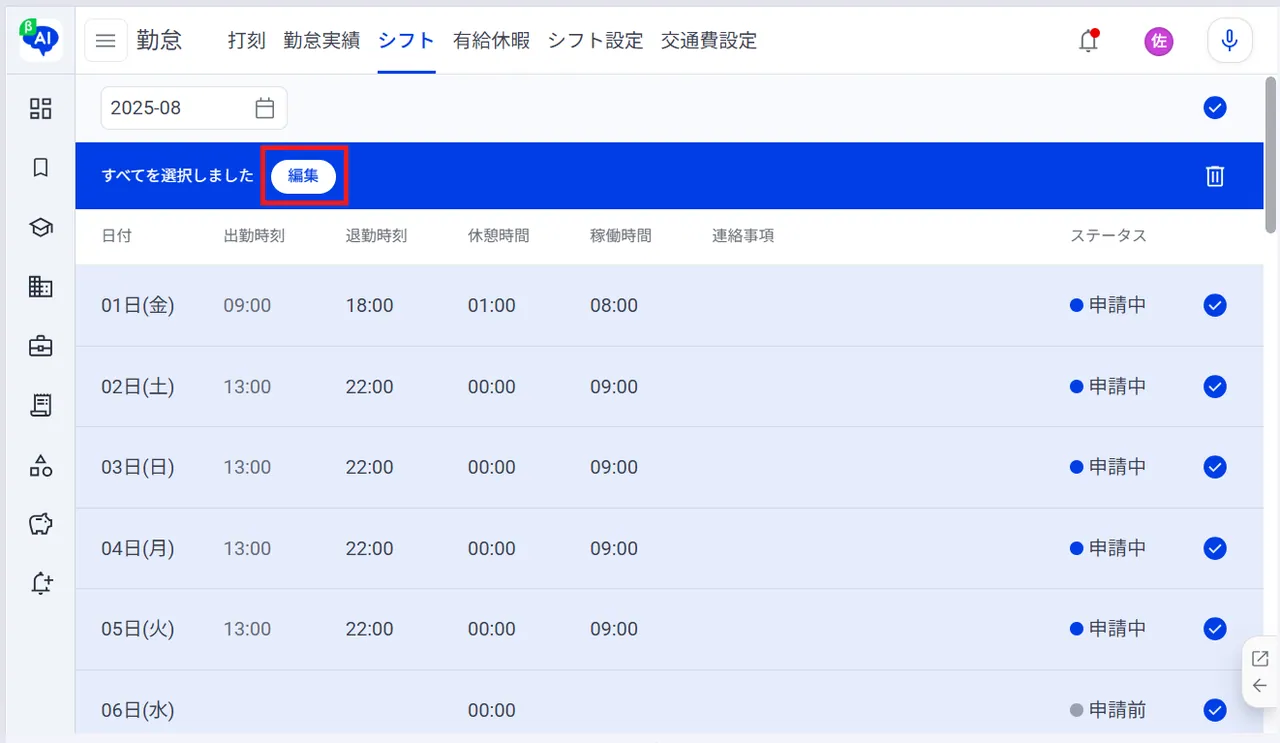Click the 申請中 status on 03日(日) row
This screenshot has width=1280, height=743.
(x=1108, y=467)
